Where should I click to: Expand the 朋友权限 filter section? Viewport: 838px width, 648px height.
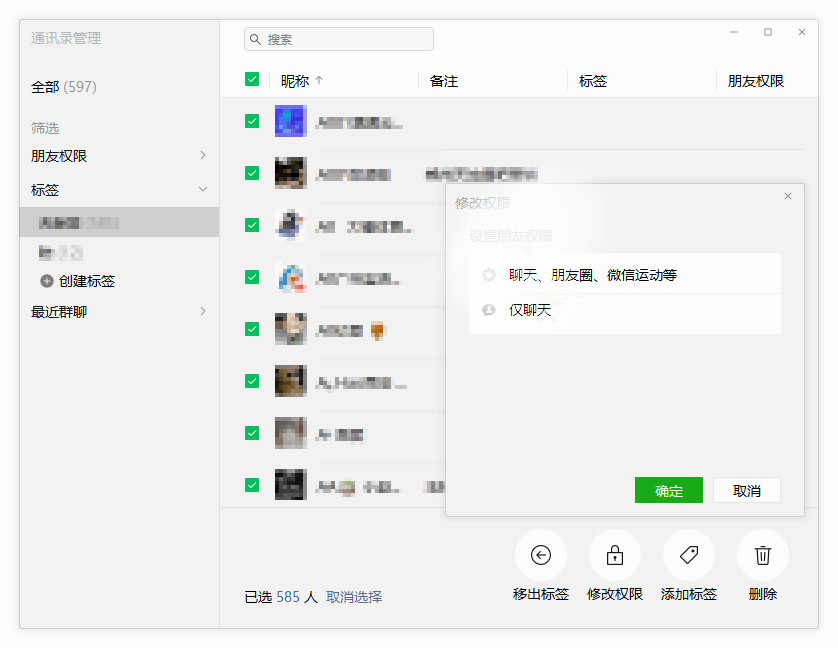[x=203, y=155]
